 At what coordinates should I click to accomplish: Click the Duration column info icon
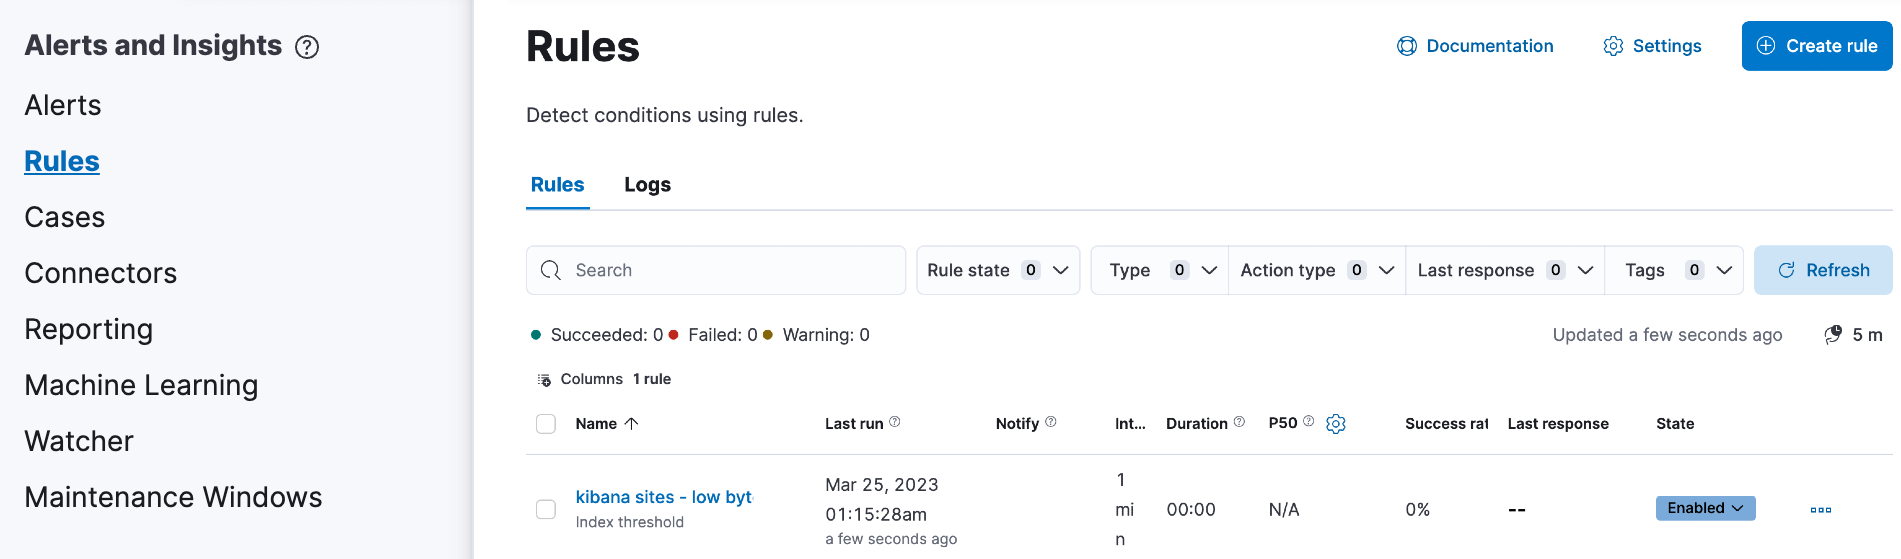pos(1239,422)
